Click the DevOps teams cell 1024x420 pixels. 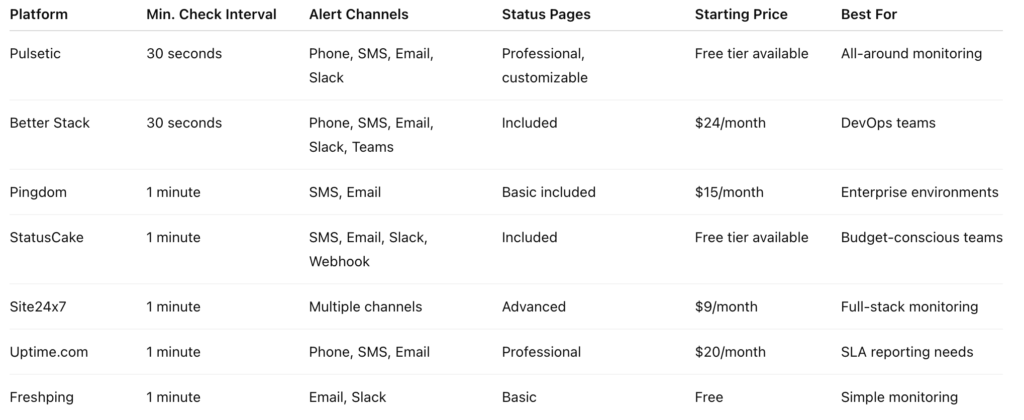click(888, 123)
